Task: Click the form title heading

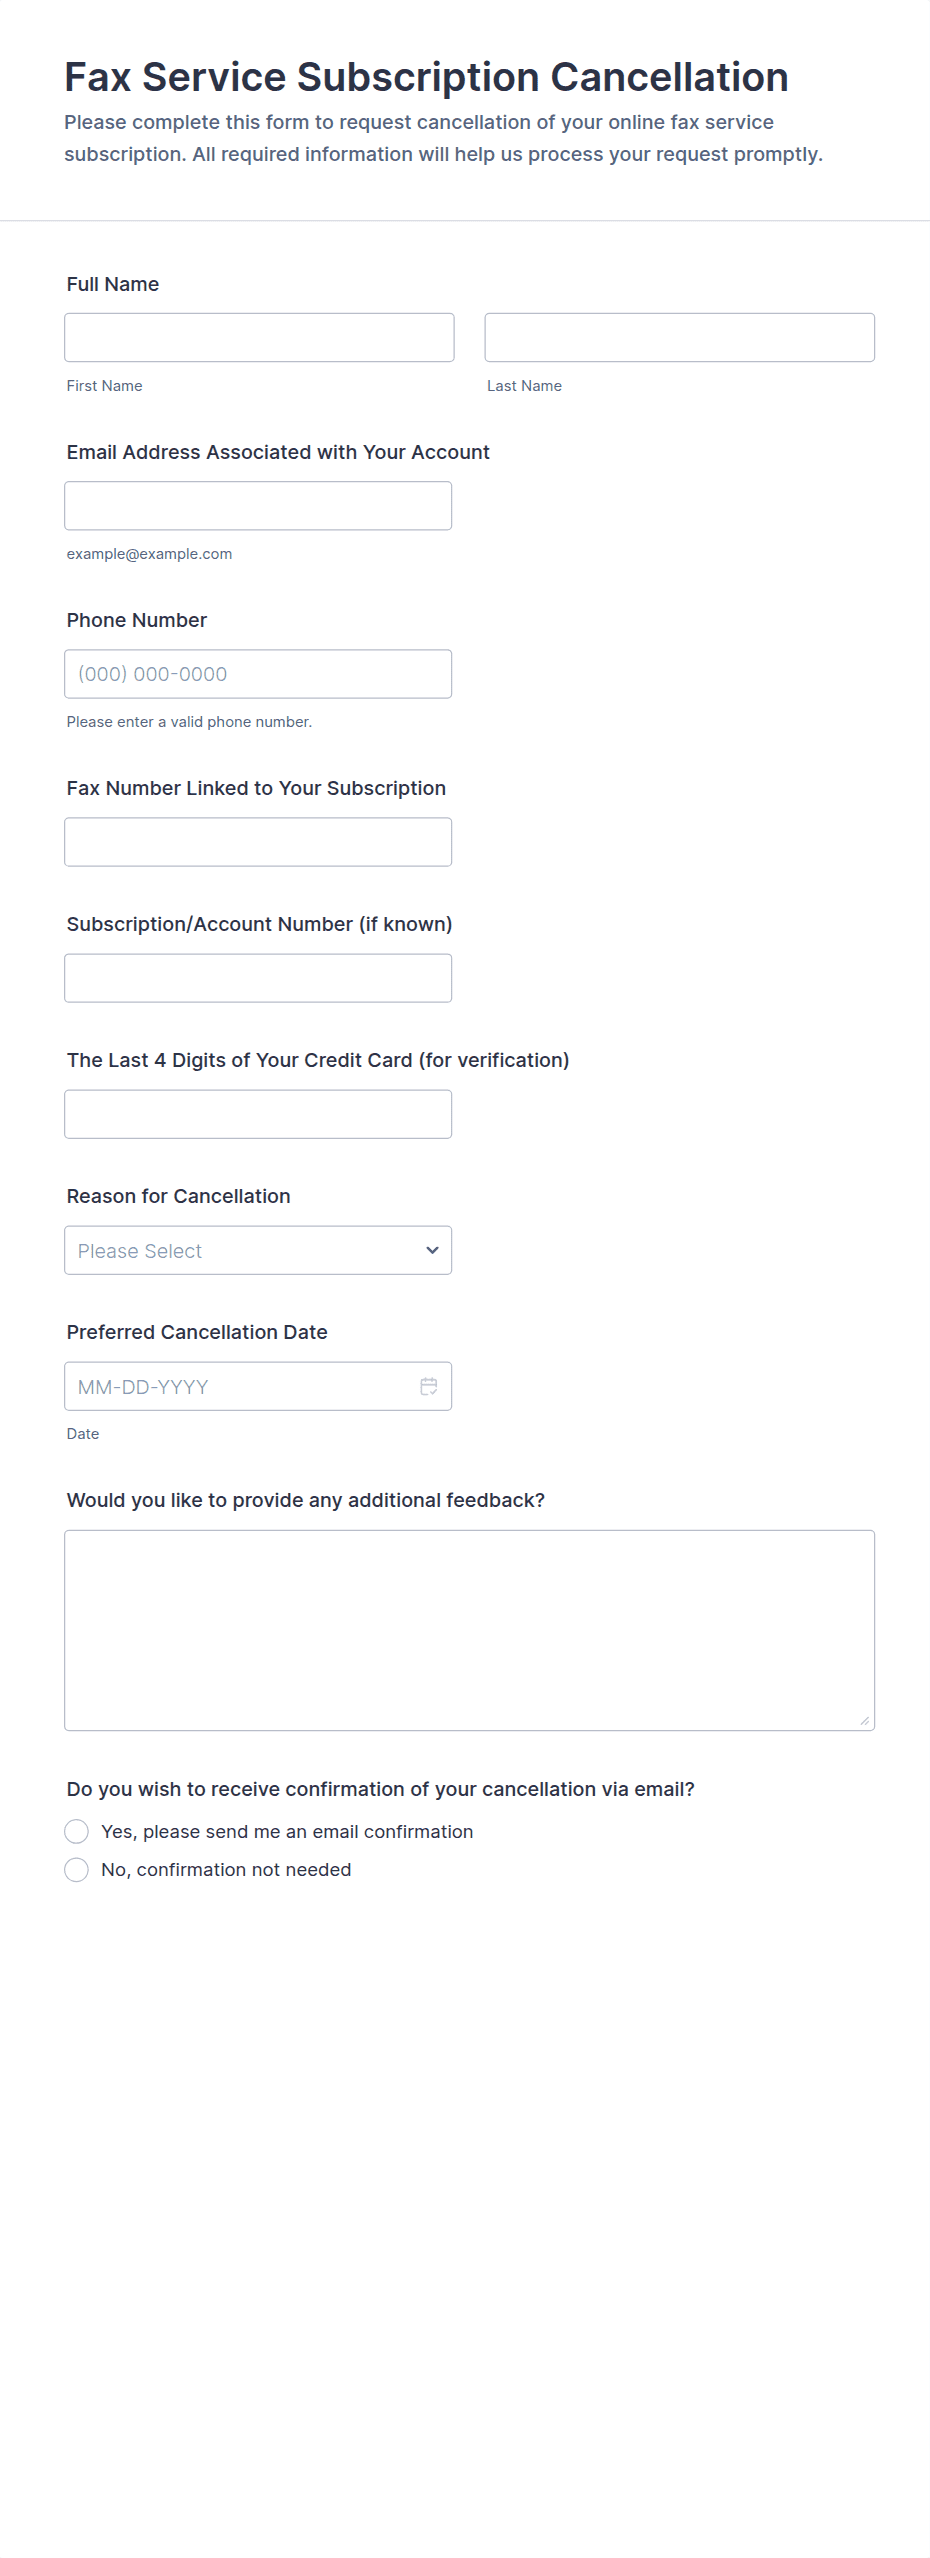Action: tap(426, 77)
